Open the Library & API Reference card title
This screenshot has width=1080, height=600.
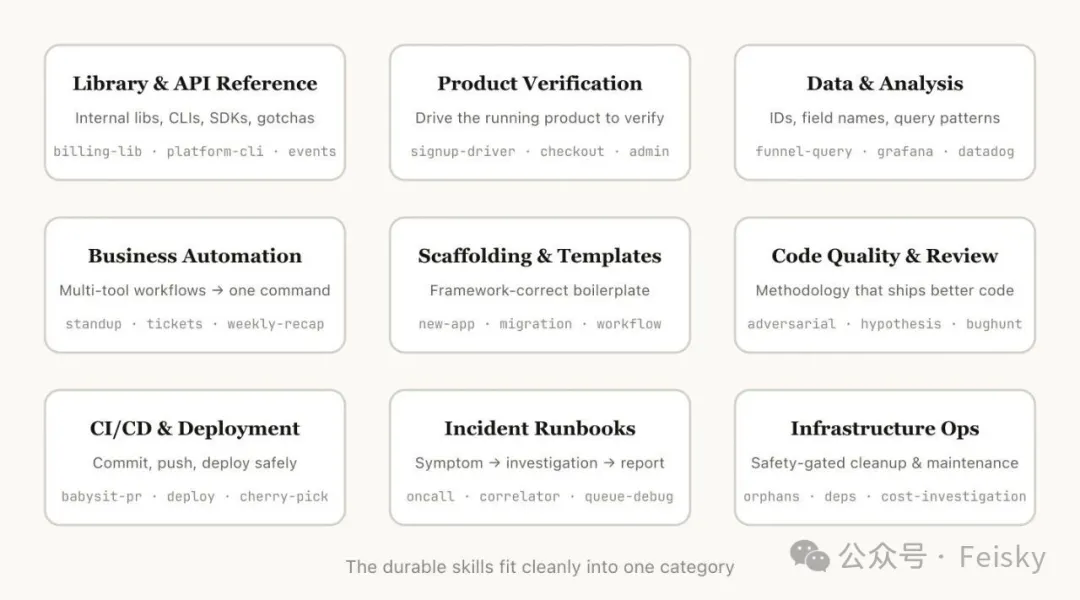point(195,84)
